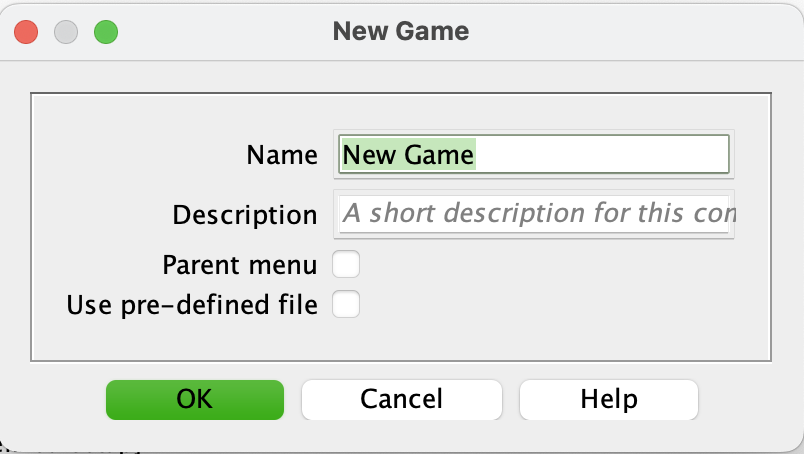Screen dimensions: 804x454
Task: Click the highlighted 'New Game' text in Name
Action: tap(408, 154)
